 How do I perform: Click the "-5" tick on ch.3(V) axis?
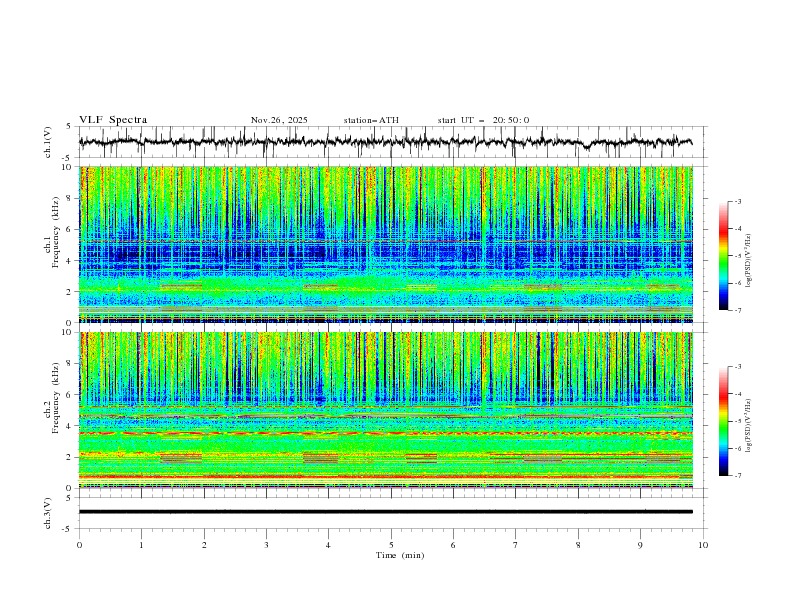point(68,529)
